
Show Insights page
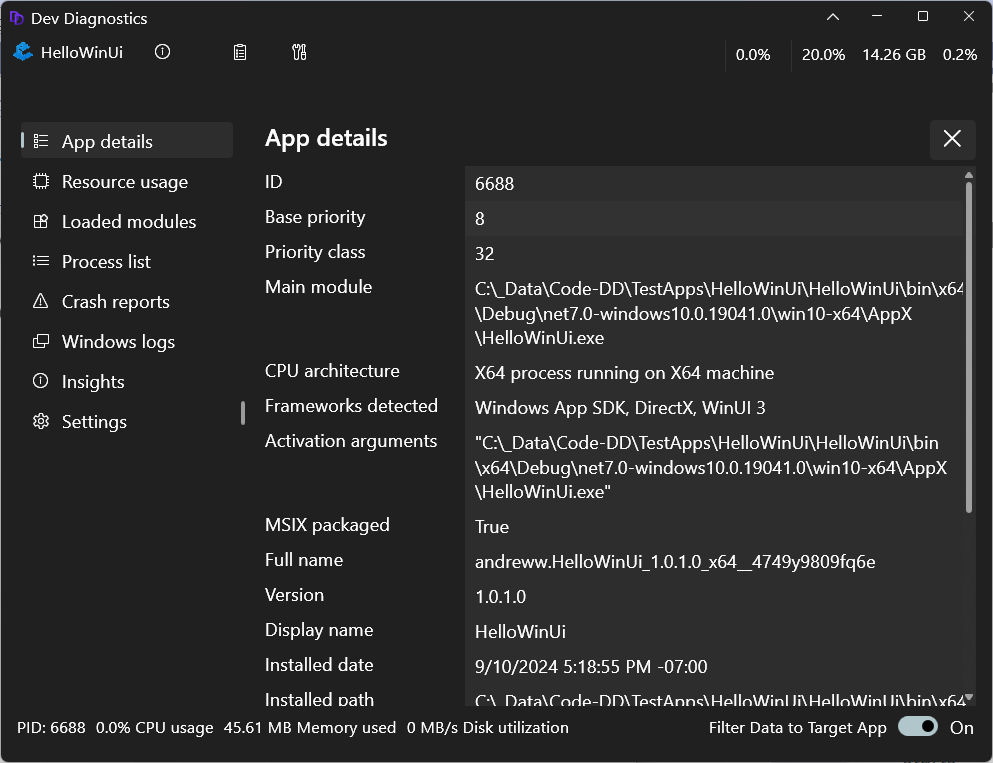(x=127, y=381)
